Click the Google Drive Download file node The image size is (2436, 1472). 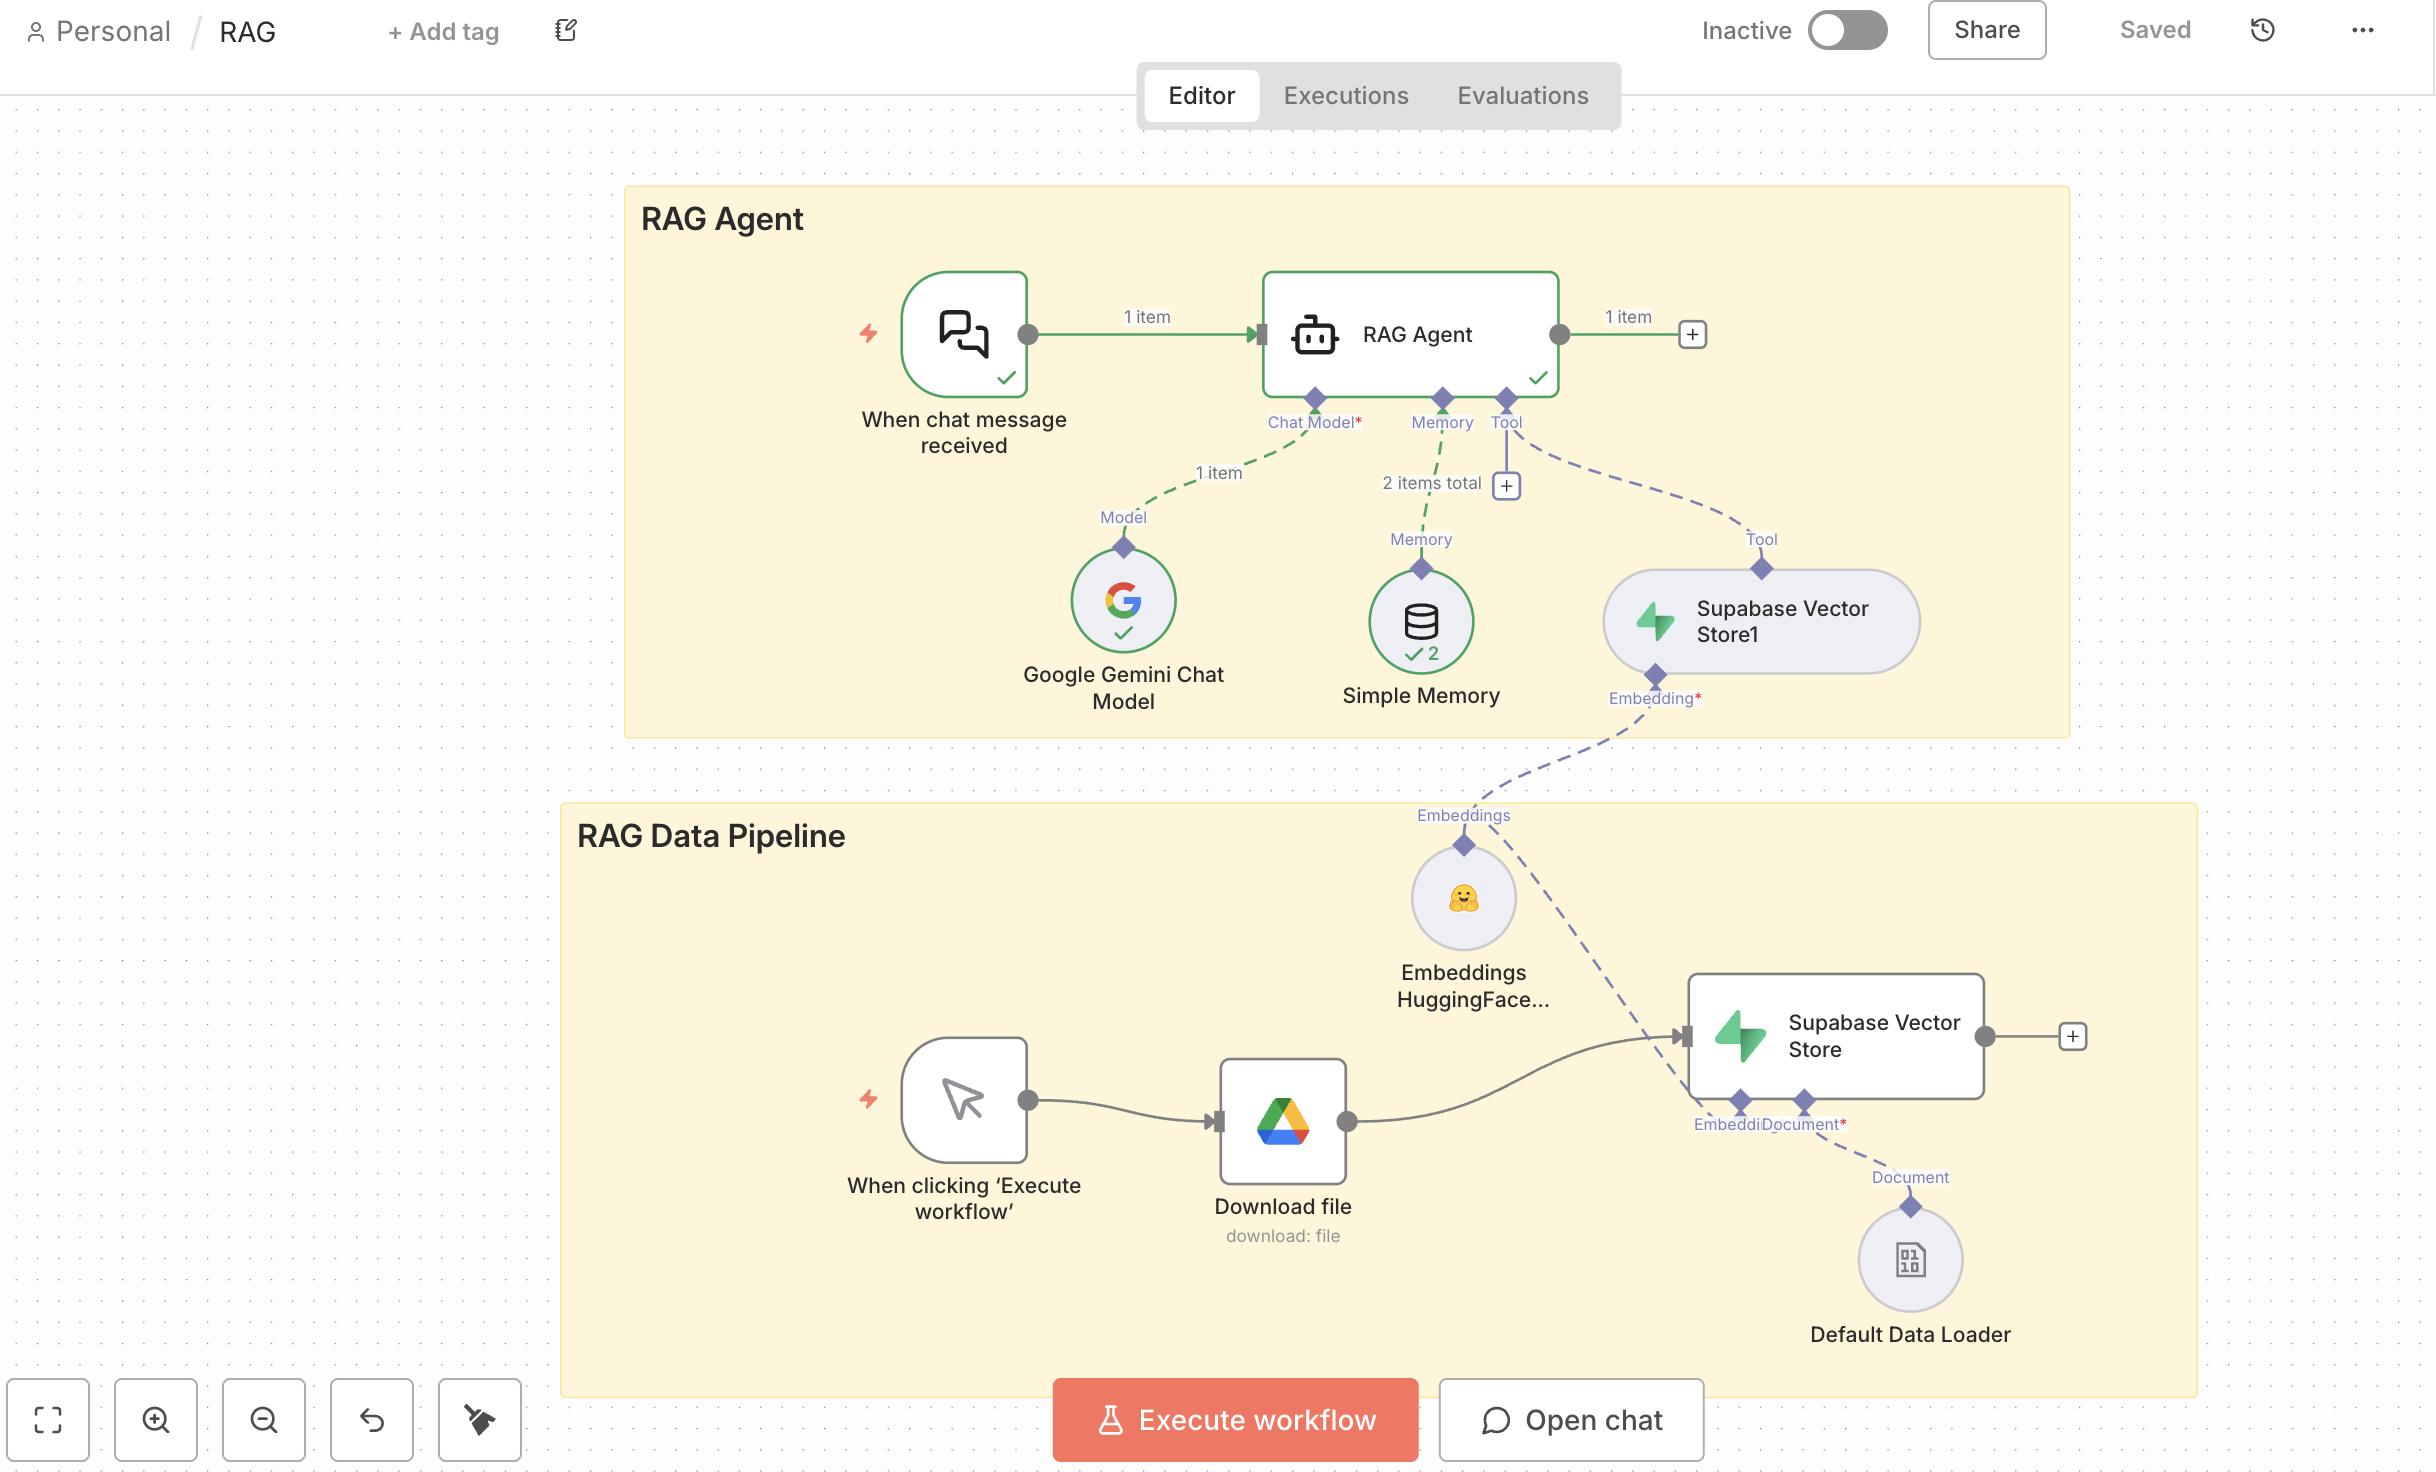1283,1121
